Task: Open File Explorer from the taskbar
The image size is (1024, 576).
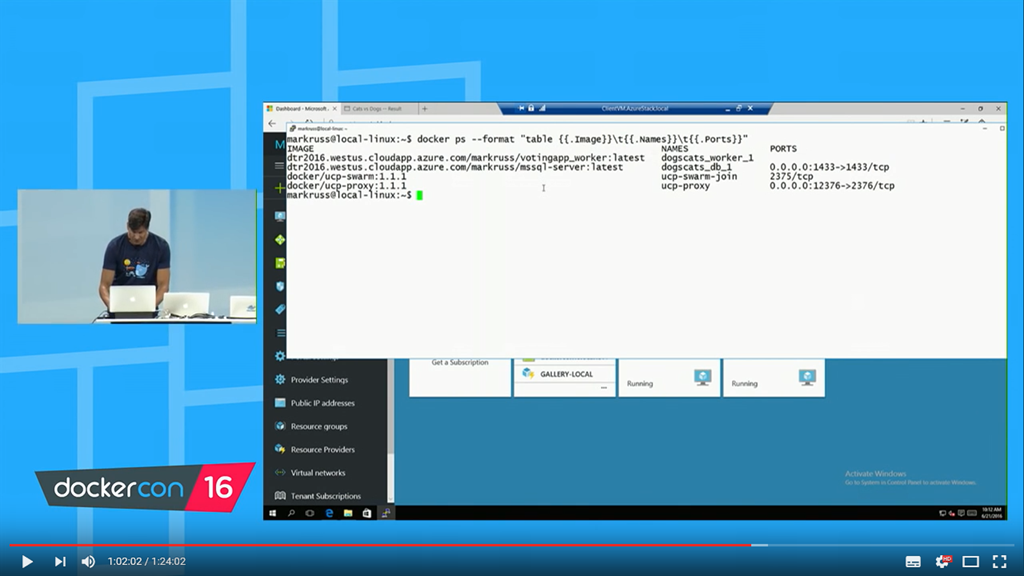Action: coord(348,513)
